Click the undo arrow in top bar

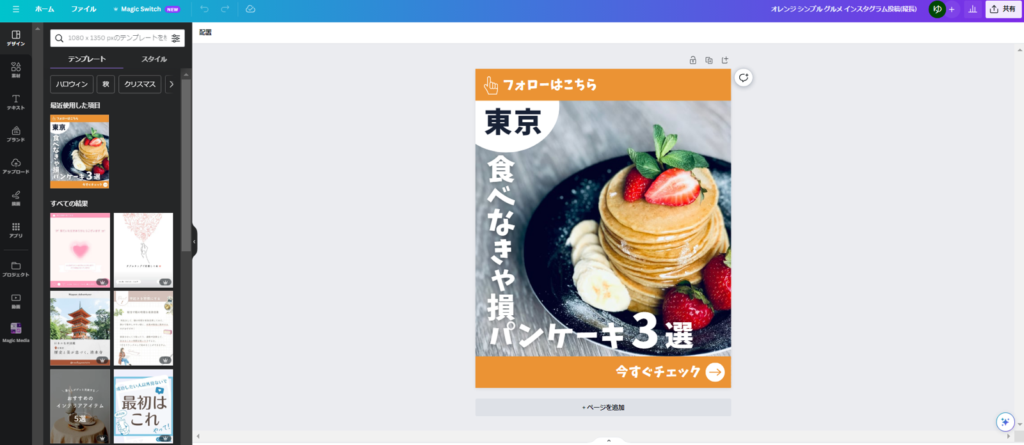tap(204, 9)
